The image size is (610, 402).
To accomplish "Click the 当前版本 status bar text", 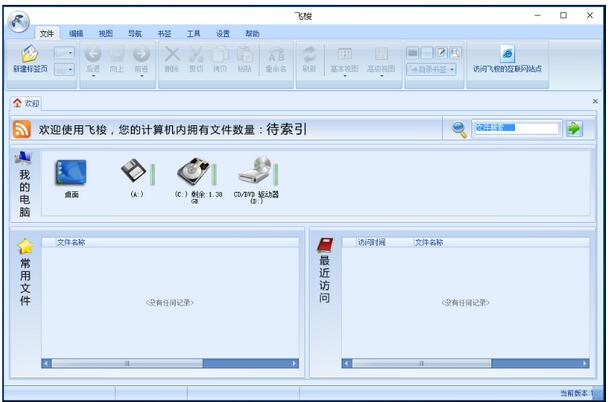I will pyautogui.click(x=578, y=393).
